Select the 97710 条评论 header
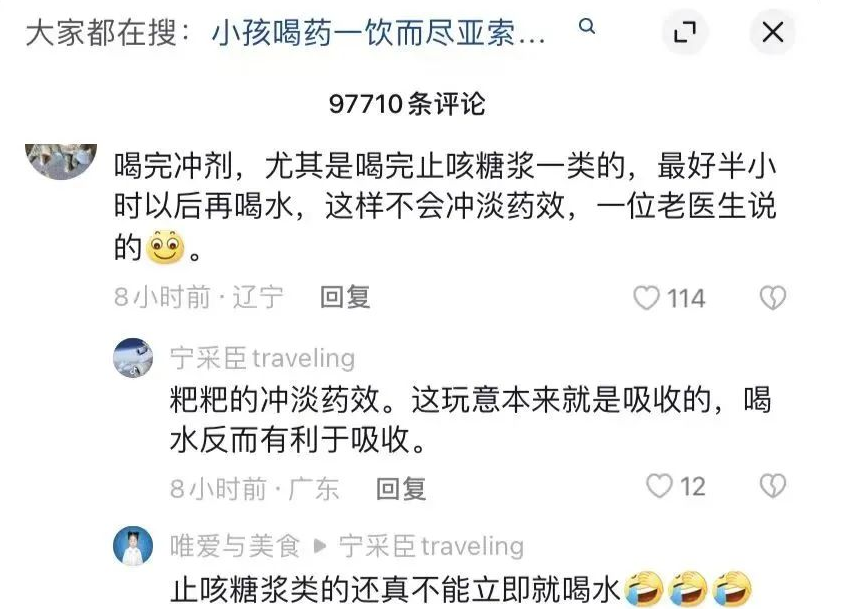The height and width of the screenshot is (609, 863). [x=407, y=103]
